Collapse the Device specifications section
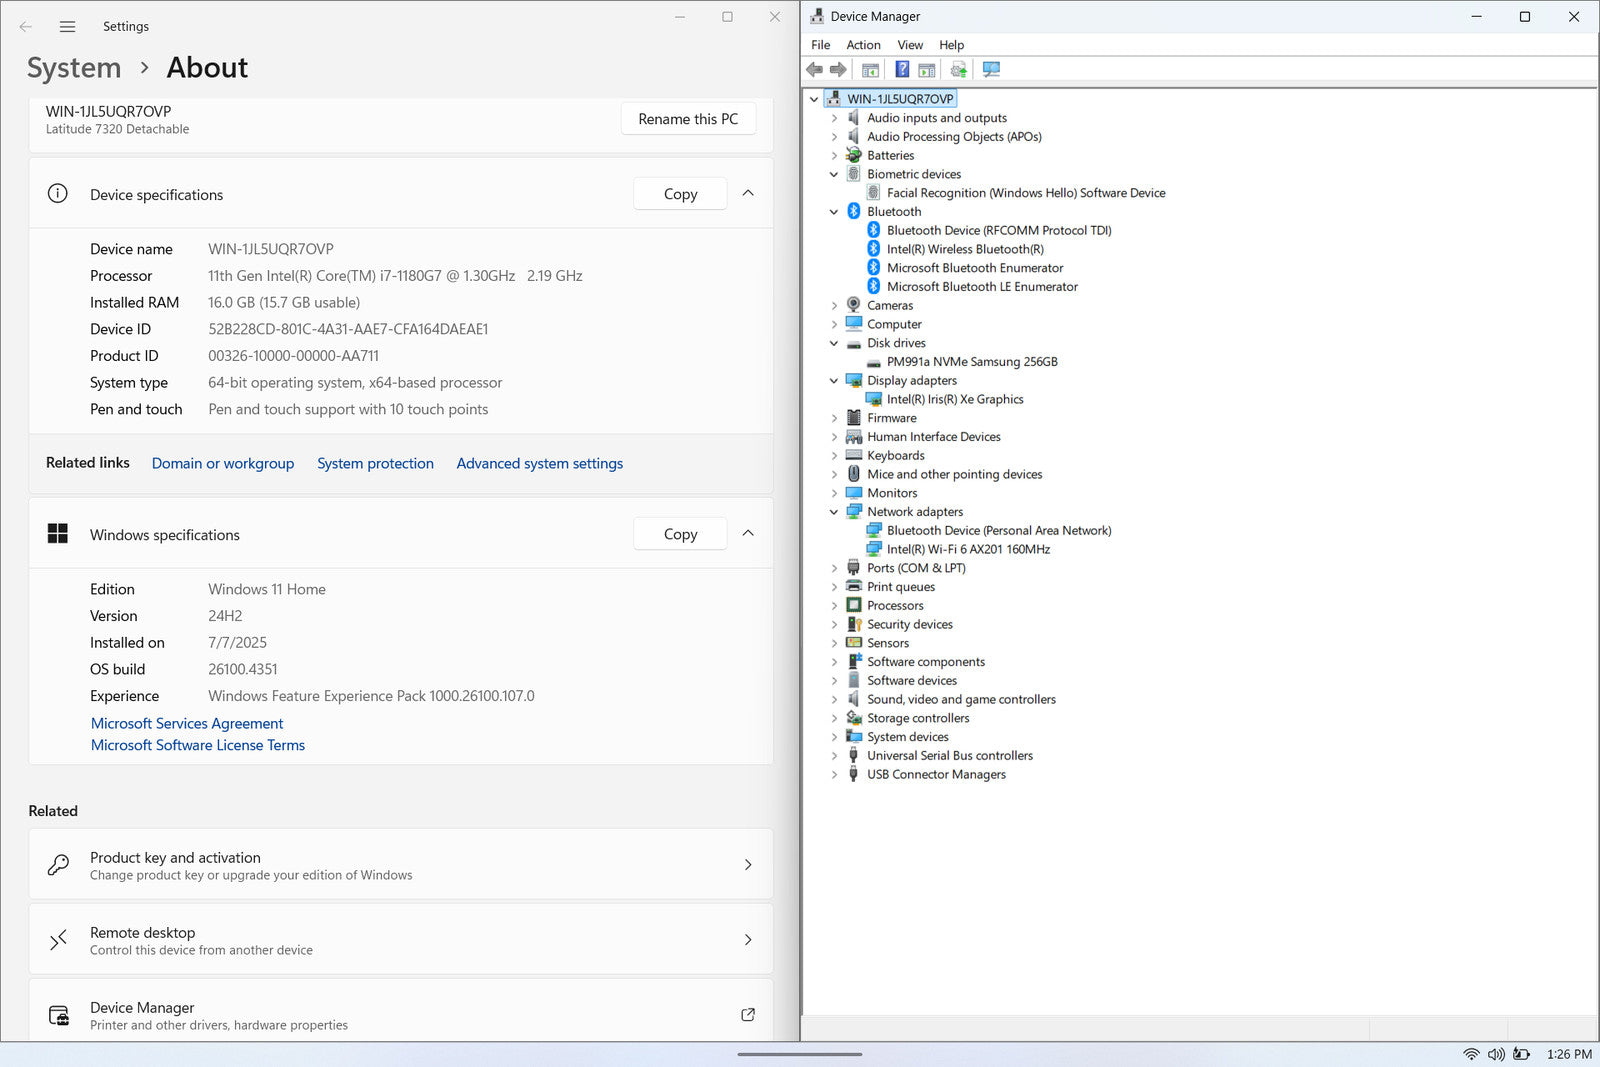This screenshot has height=1067, width=1600. (x=748, y=194)
